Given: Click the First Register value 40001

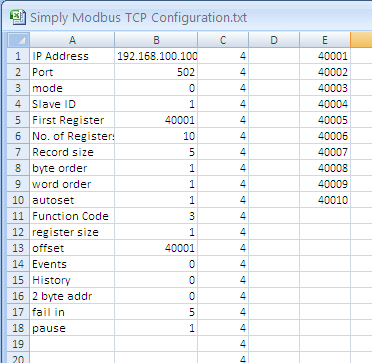Looking at the screenshot, I should pyautogui.click(x=156, y=120).
